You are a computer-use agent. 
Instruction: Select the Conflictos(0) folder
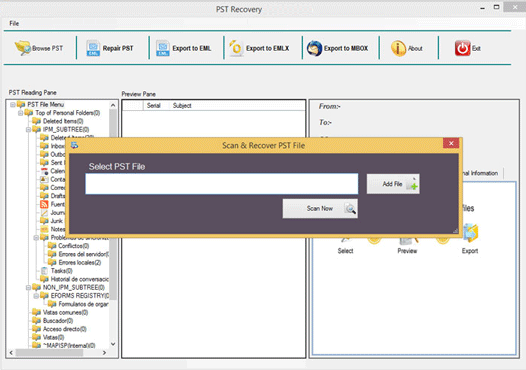pyautogui.click(x=73, y=246)
